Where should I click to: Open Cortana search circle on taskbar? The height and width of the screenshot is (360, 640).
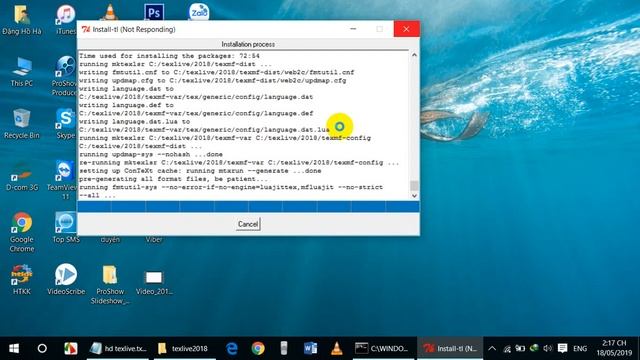pos(42,348)
